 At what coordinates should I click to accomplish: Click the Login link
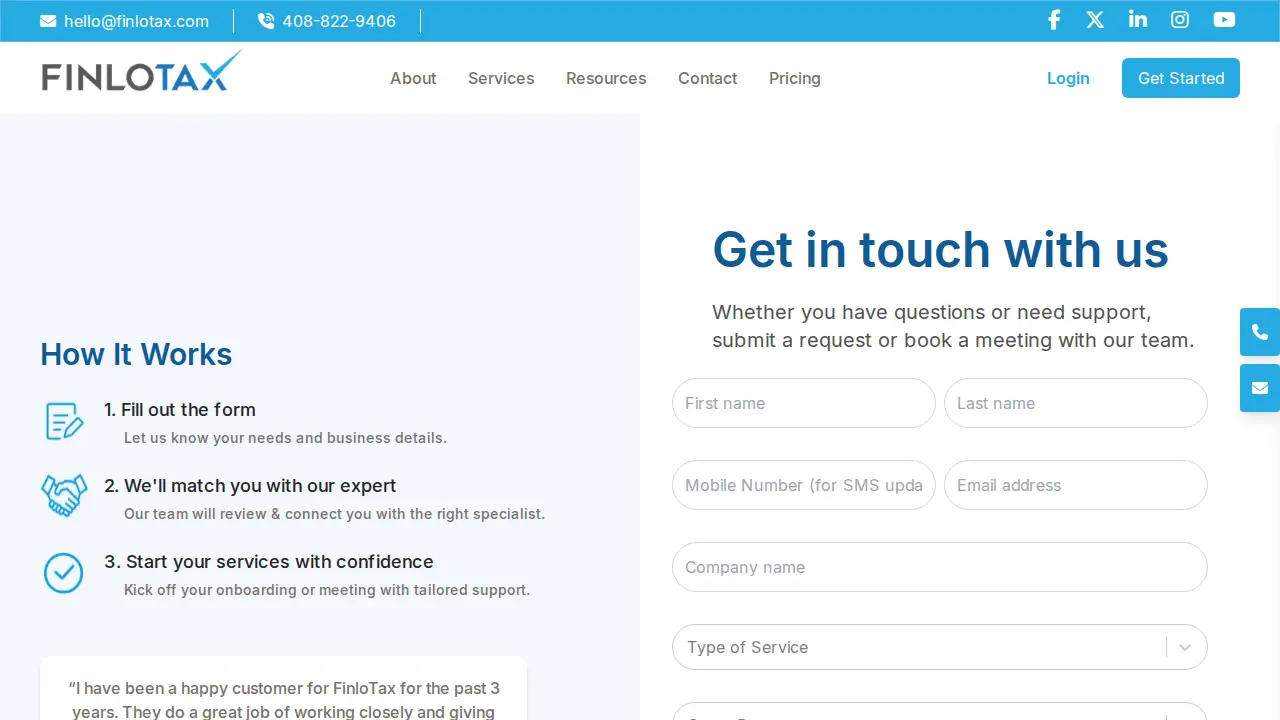(1068, 78)
